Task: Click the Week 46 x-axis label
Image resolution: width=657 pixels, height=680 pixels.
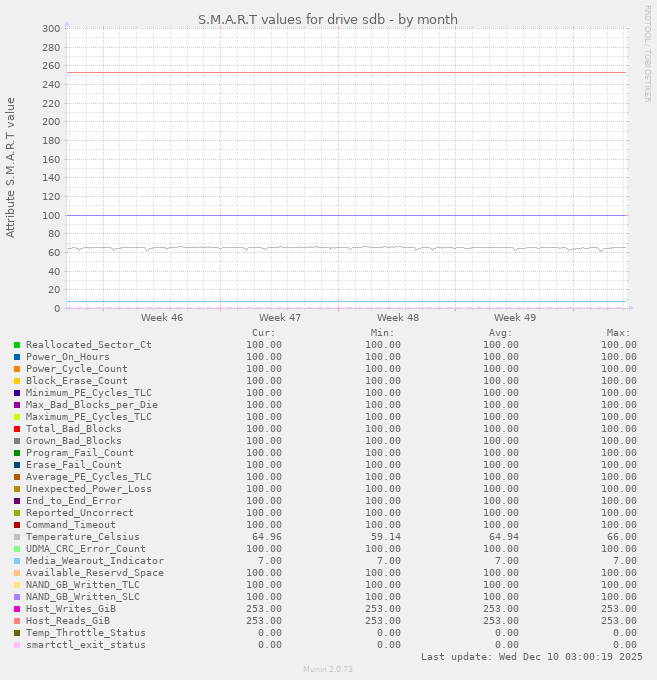Action: tap(162, 317)
